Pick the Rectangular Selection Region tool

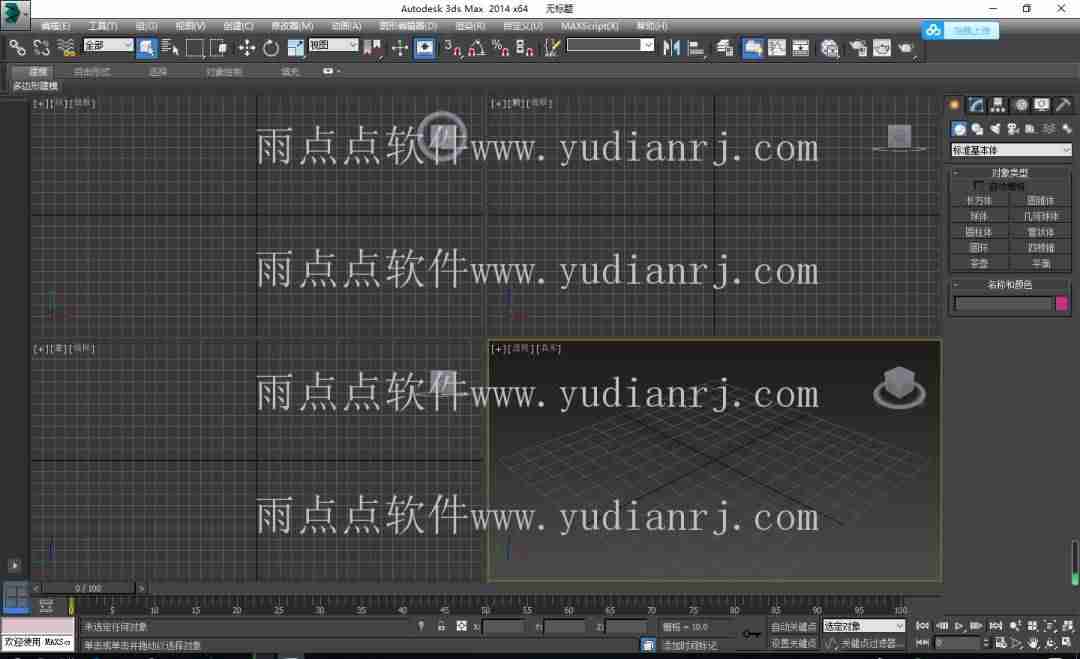pyautogui.click(x=195, y=48)
